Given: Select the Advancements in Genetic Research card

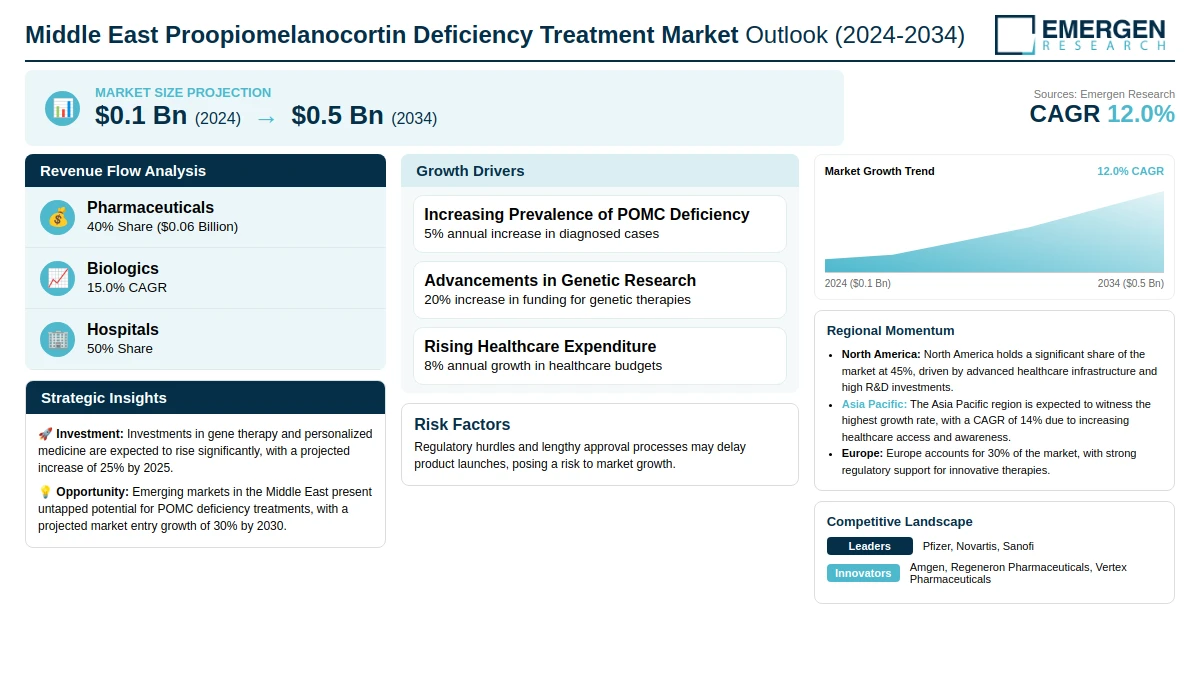Looking at the screenshot, I should pyautogui.click(x=599, y=290).
